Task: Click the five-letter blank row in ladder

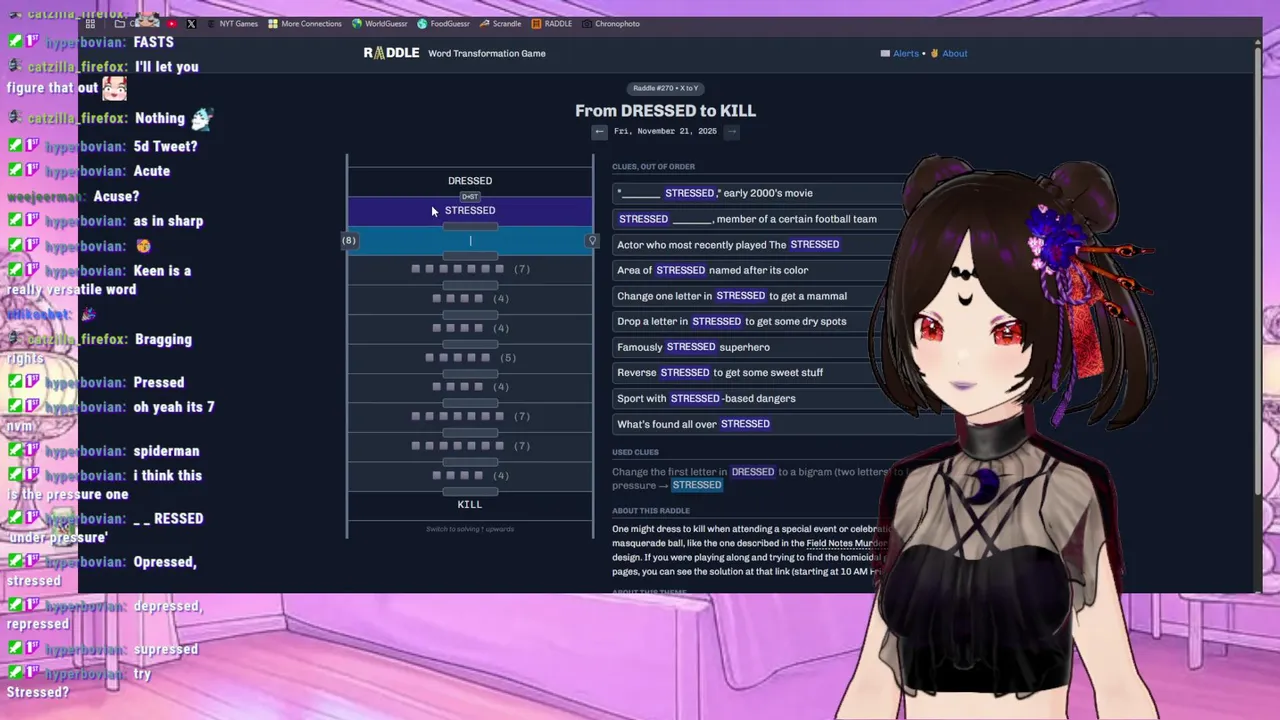Action: [x=470, y=358]
